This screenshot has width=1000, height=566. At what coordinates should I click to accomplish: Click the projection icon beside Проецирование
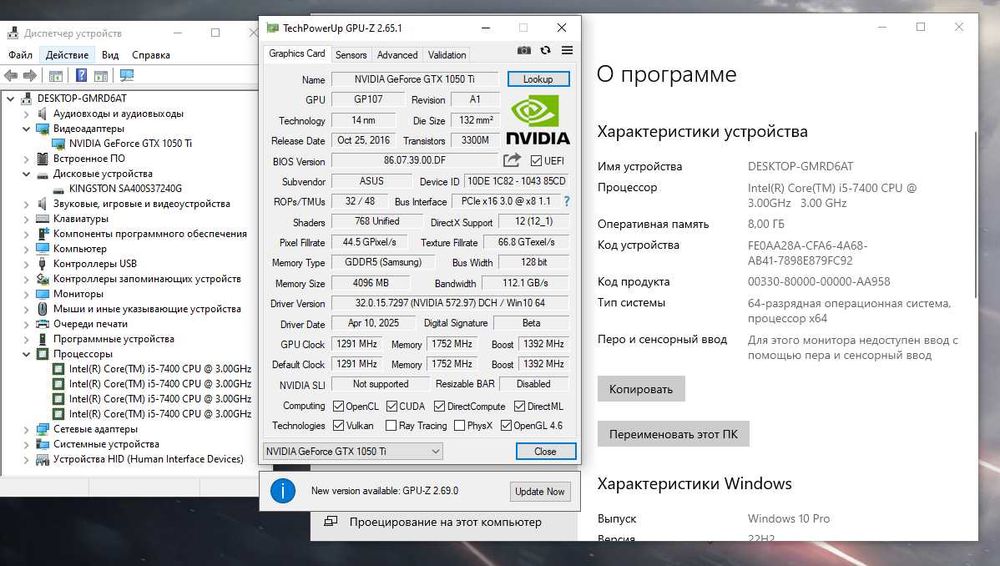(x=330, y=521)
